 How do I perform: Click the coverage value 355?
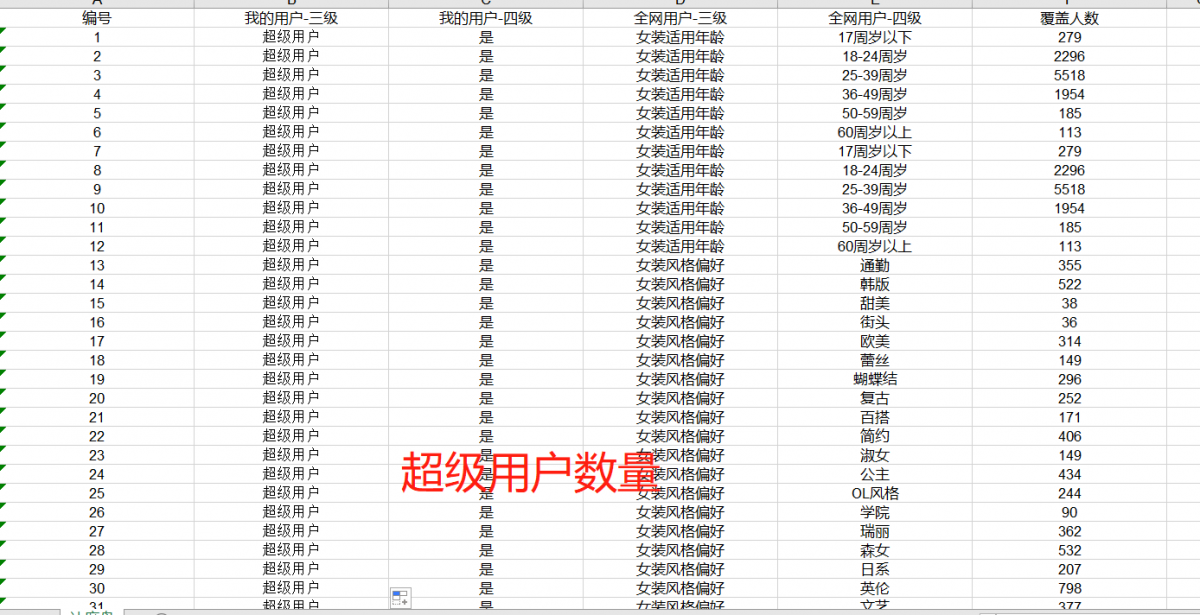tap(1069, 265)
